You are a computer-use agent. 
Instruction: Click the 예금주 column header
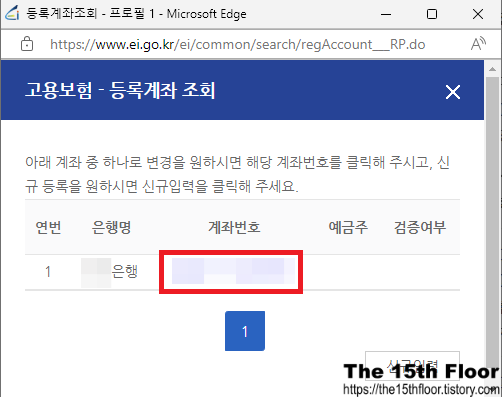(x=348, y=227)
